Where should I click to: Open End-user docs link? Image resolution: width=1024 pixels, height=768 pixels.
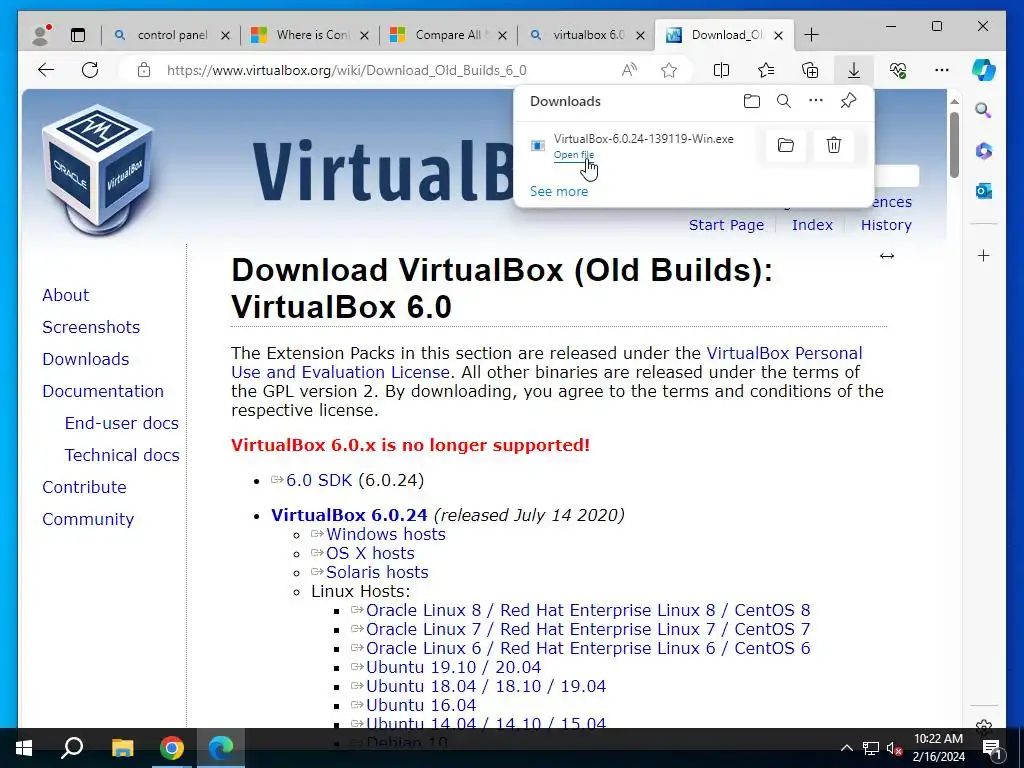point(121,423)
